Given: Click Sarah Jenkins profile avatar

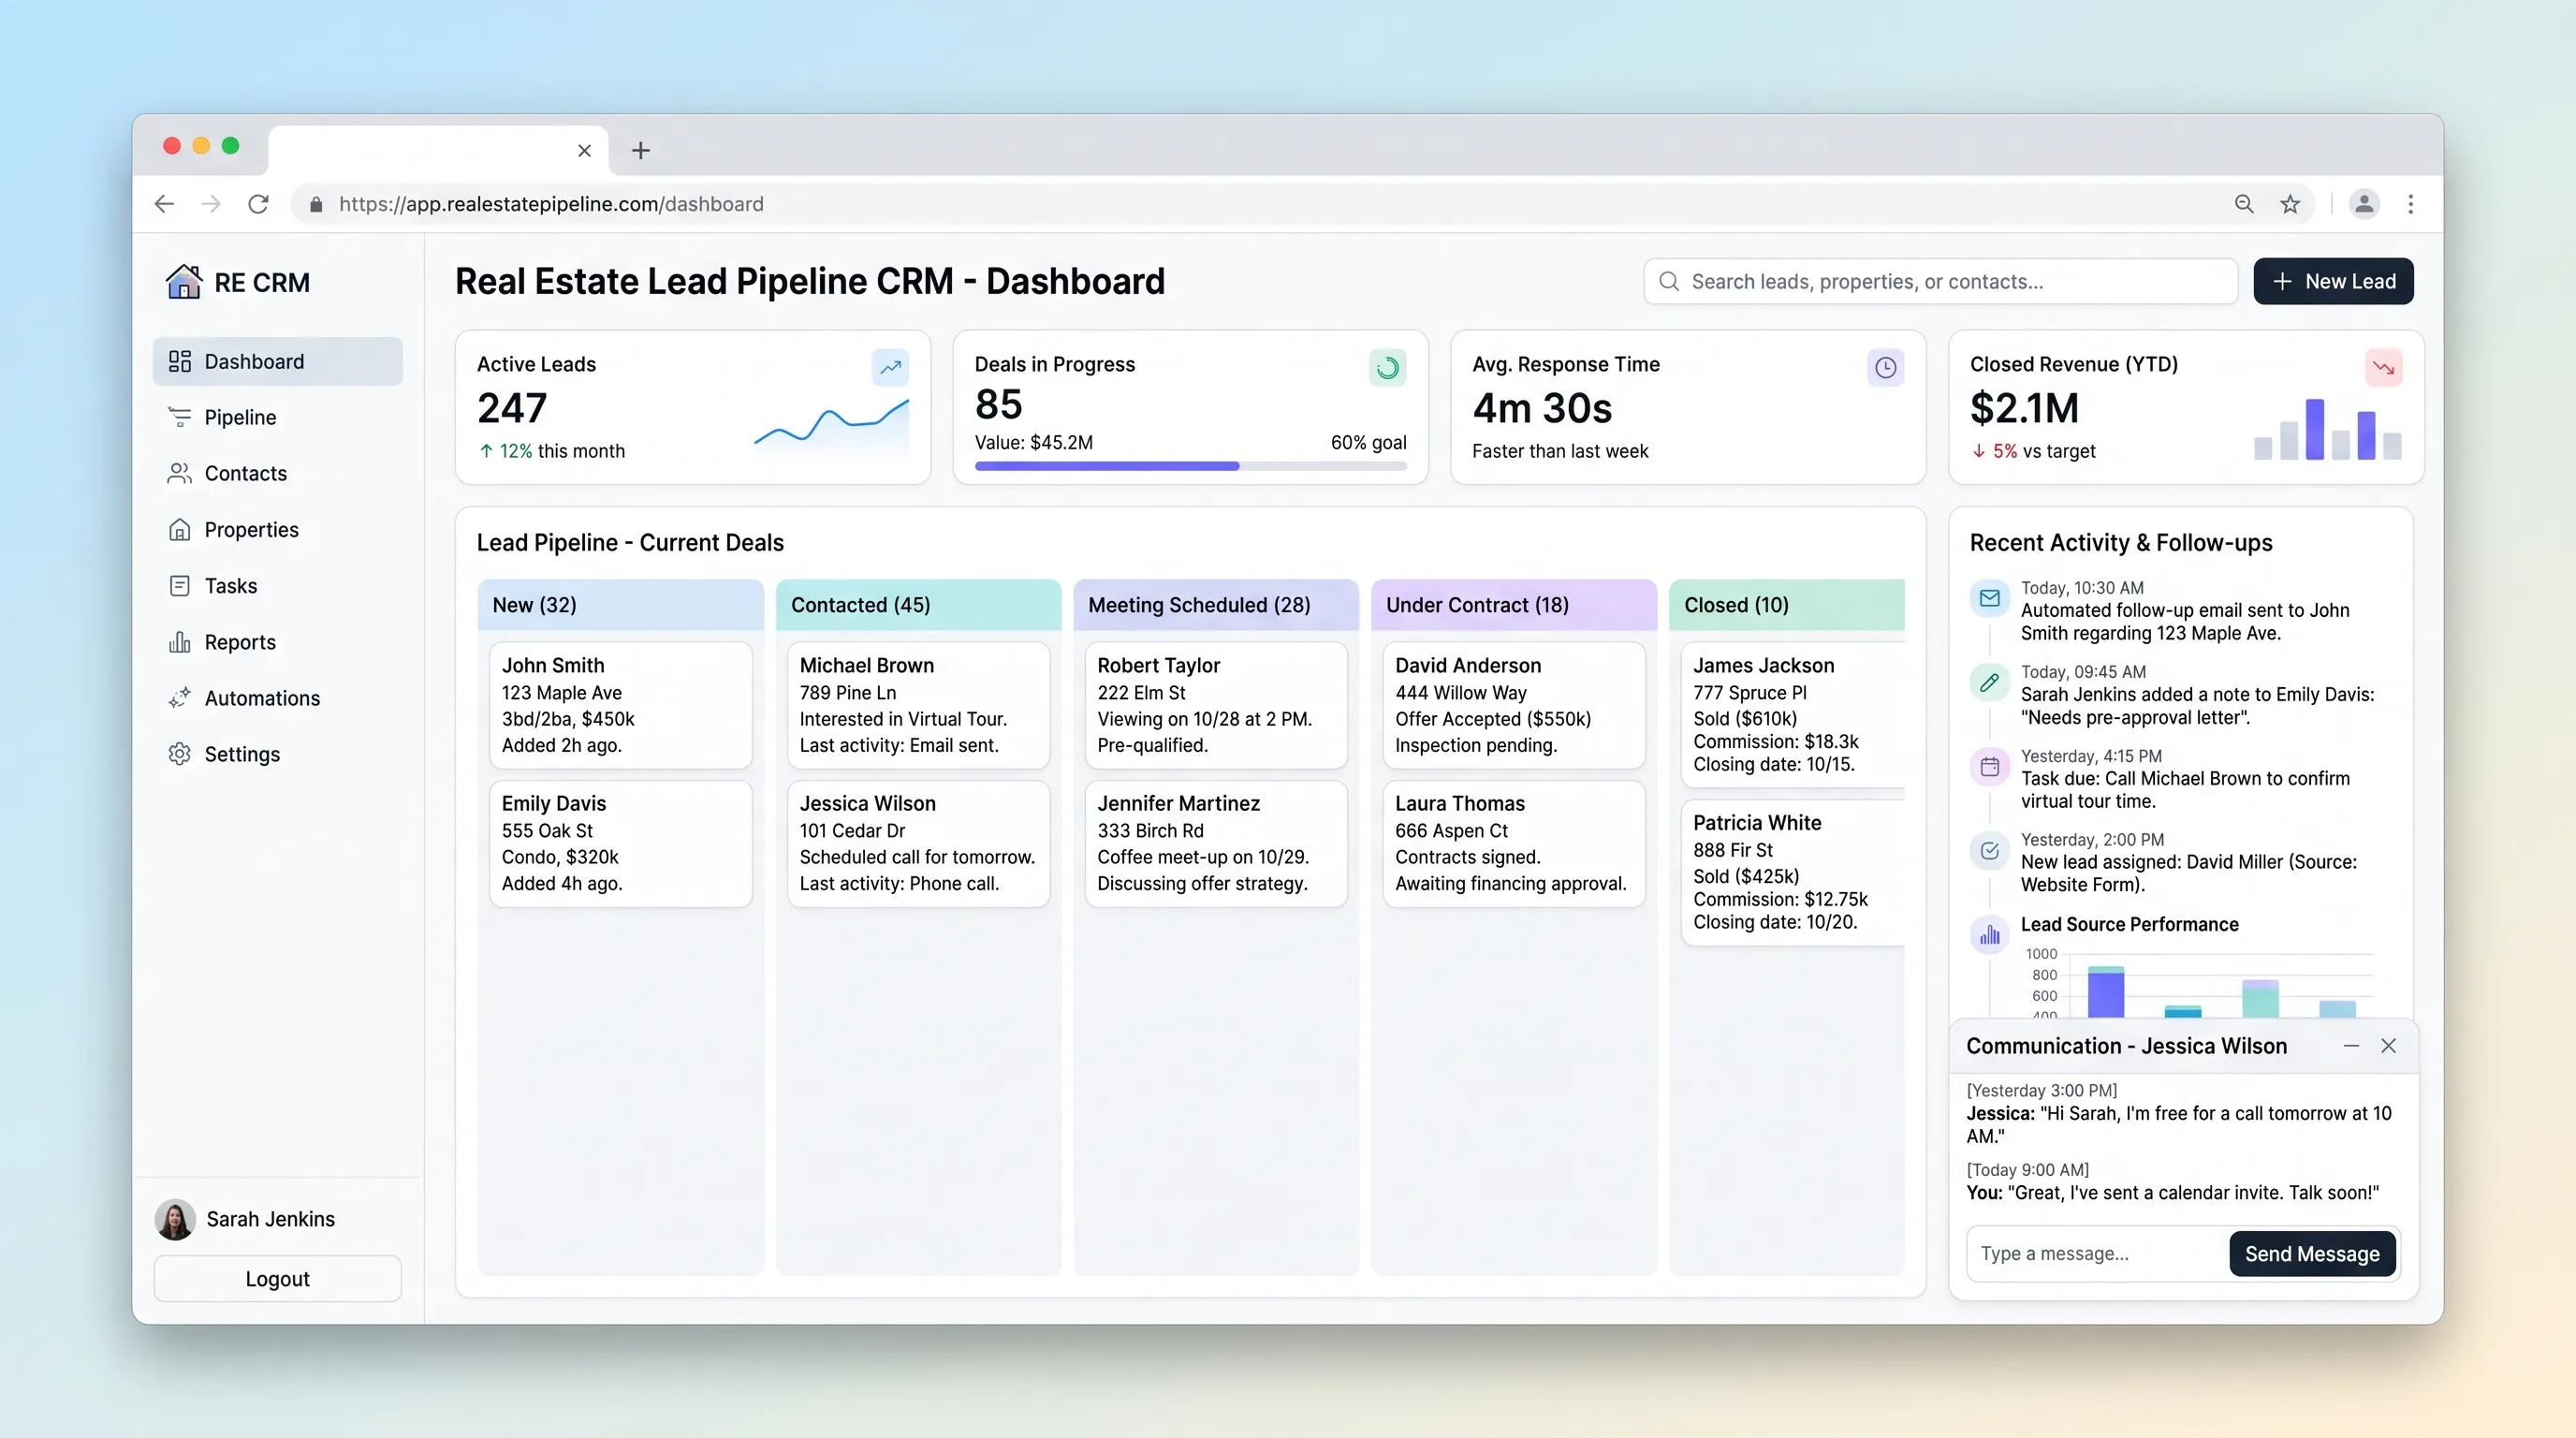Looking at the screenshot, I should click(x=175, y=1219).
